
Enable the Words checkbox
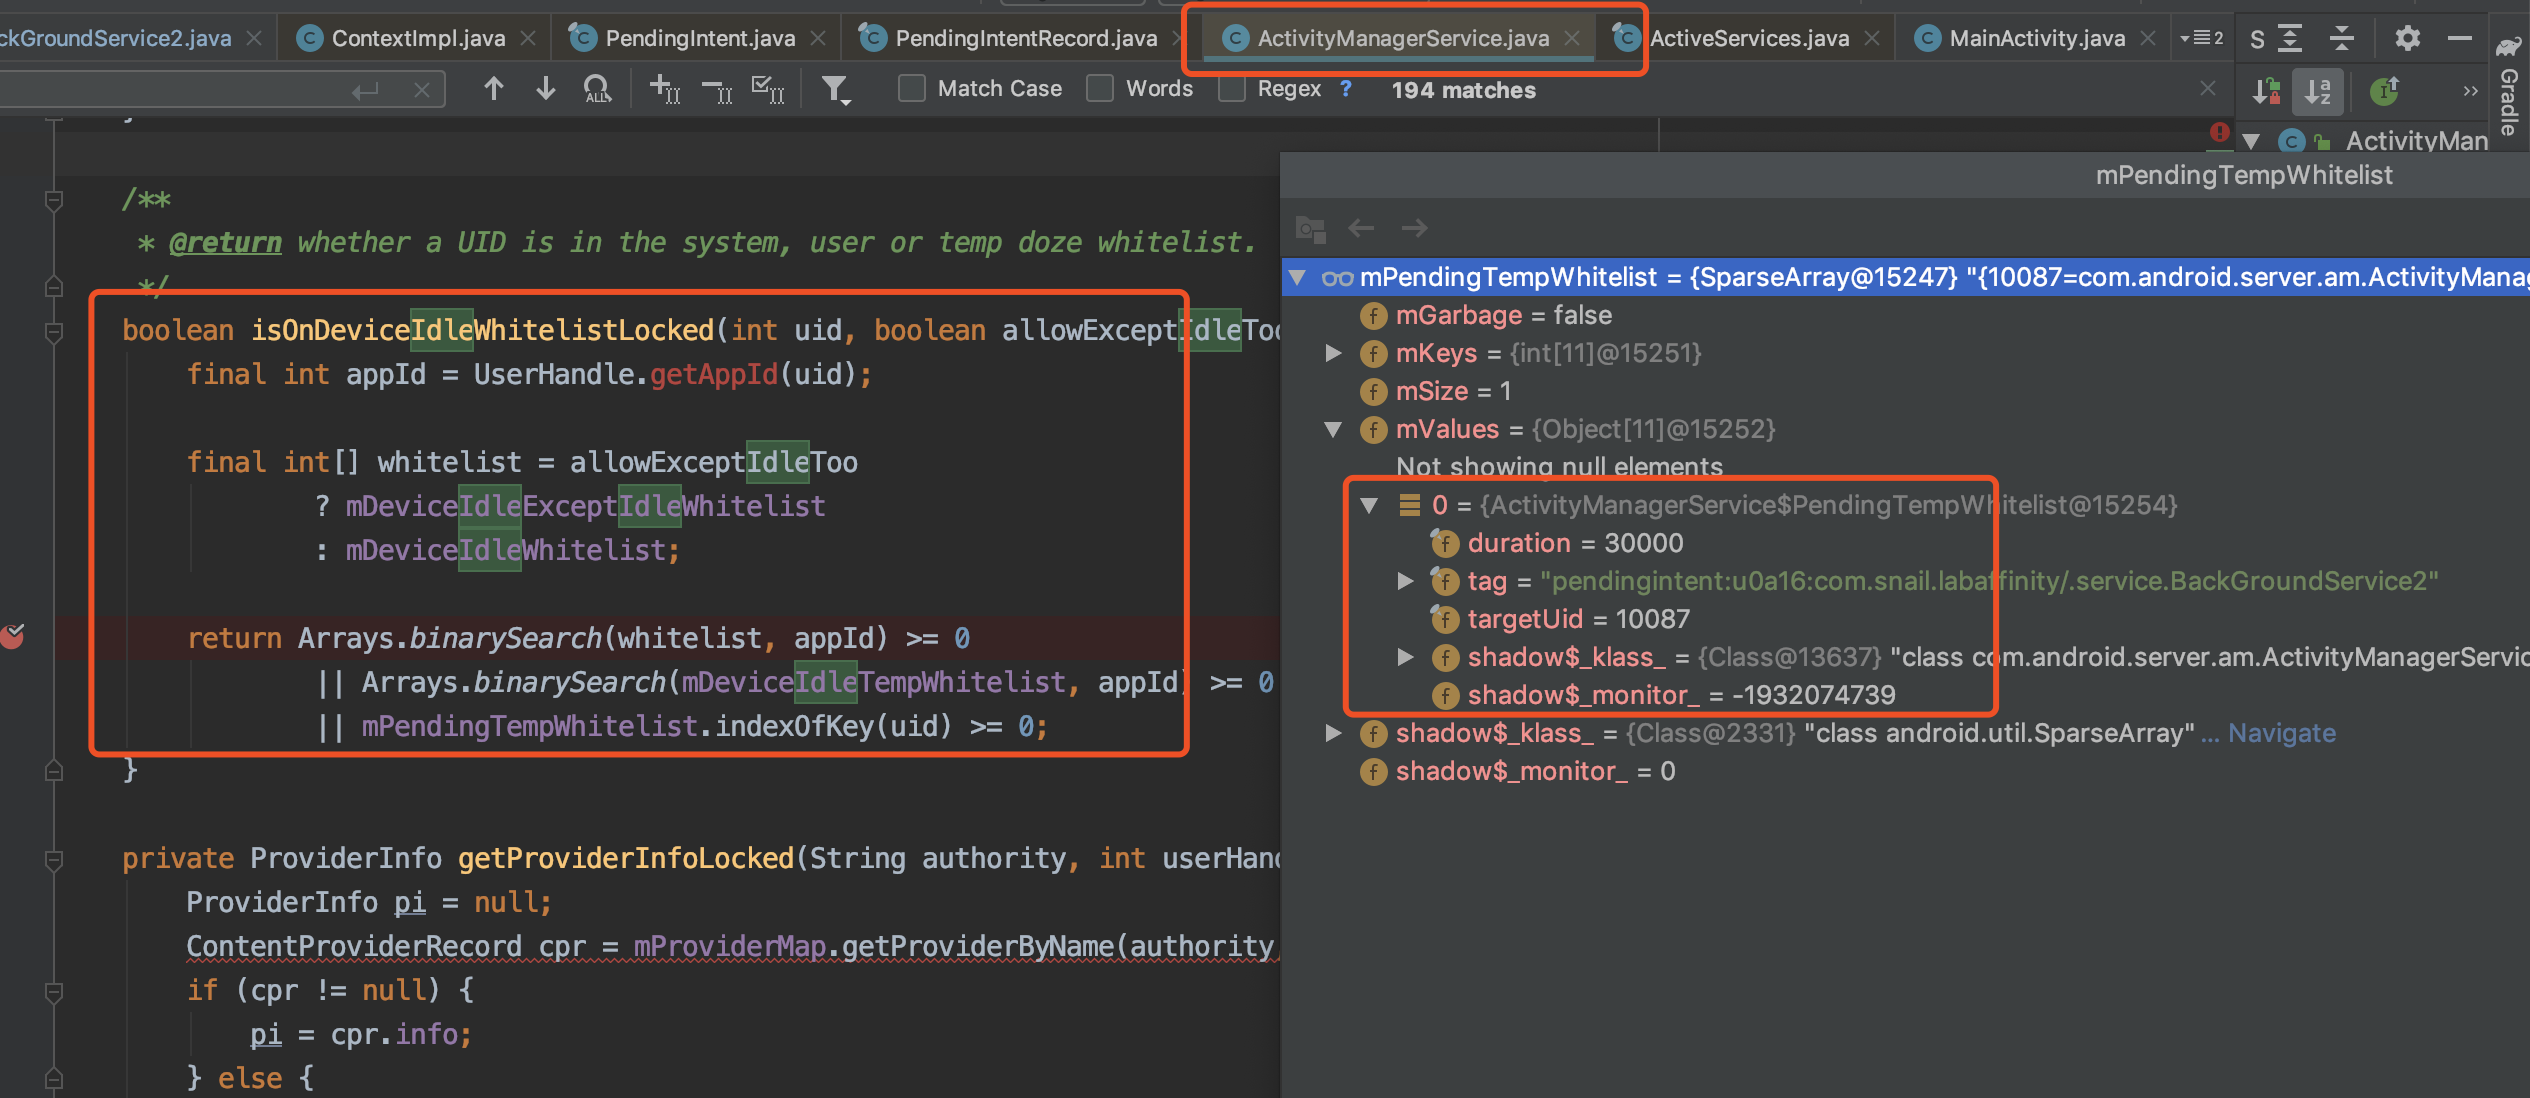1100,89
